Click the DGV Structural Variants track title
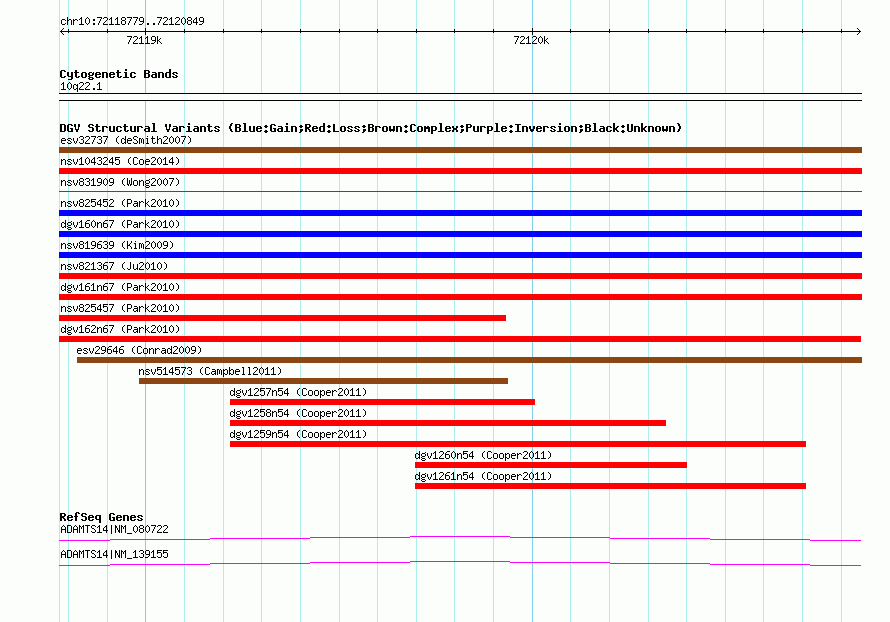890x622 pixels. [370, 128]
